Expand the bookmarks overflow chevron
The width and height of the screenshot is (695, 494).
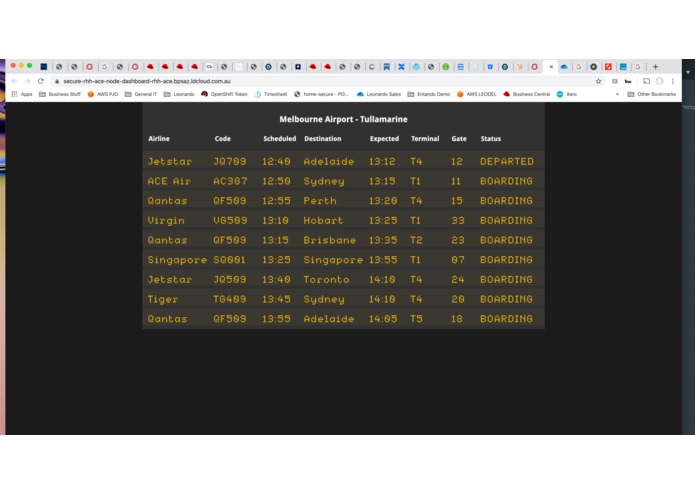click(x=617, y=94)
